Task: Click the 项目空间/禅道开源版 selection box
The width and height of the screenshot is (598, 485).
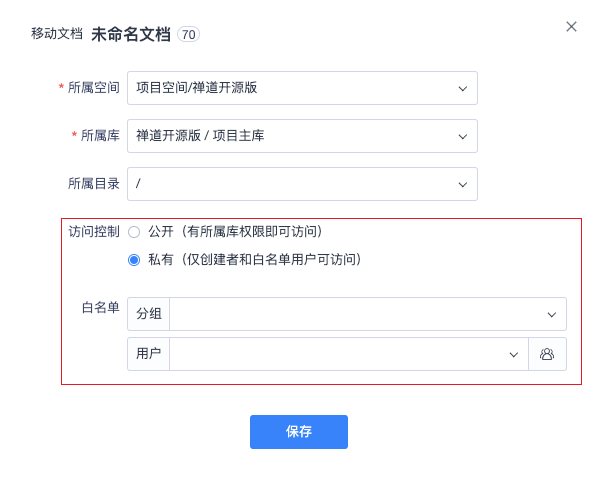Action: 302,88
